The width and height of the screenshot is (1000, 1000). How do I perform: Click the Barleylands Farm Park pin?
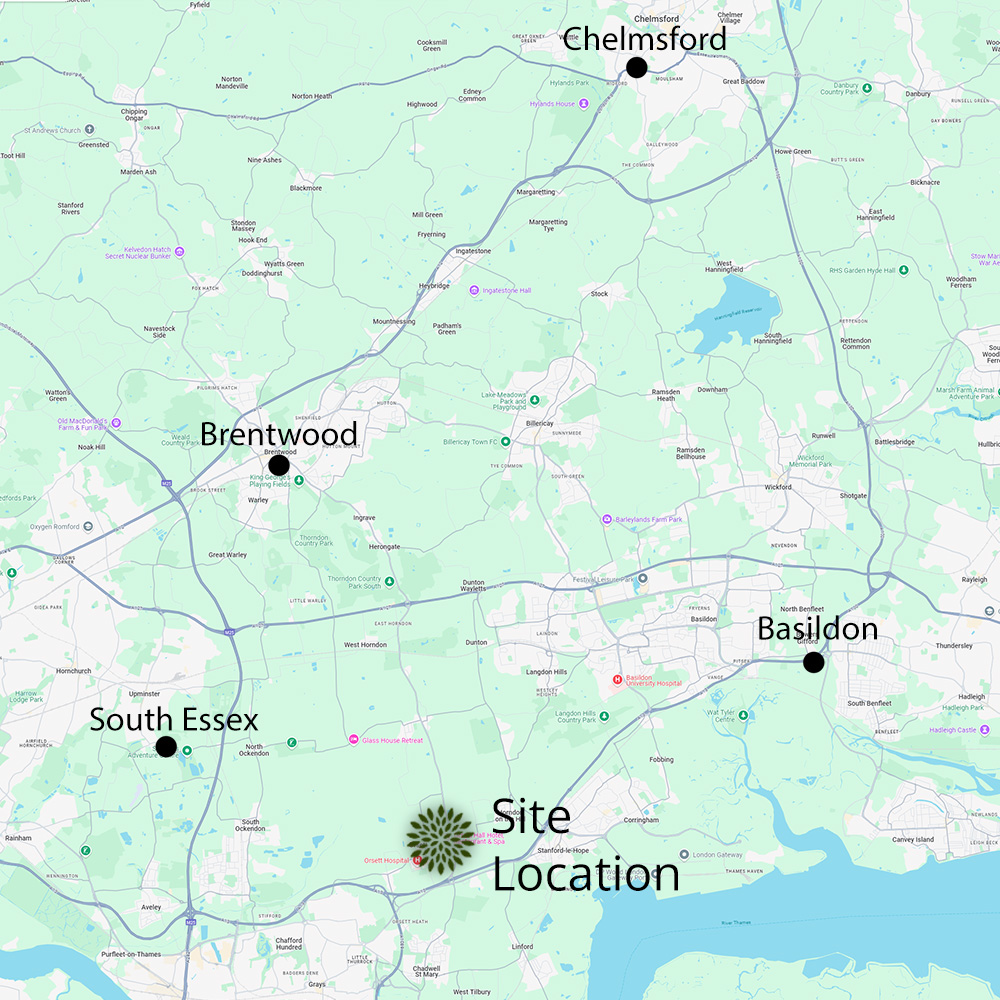tap(607, 519)
